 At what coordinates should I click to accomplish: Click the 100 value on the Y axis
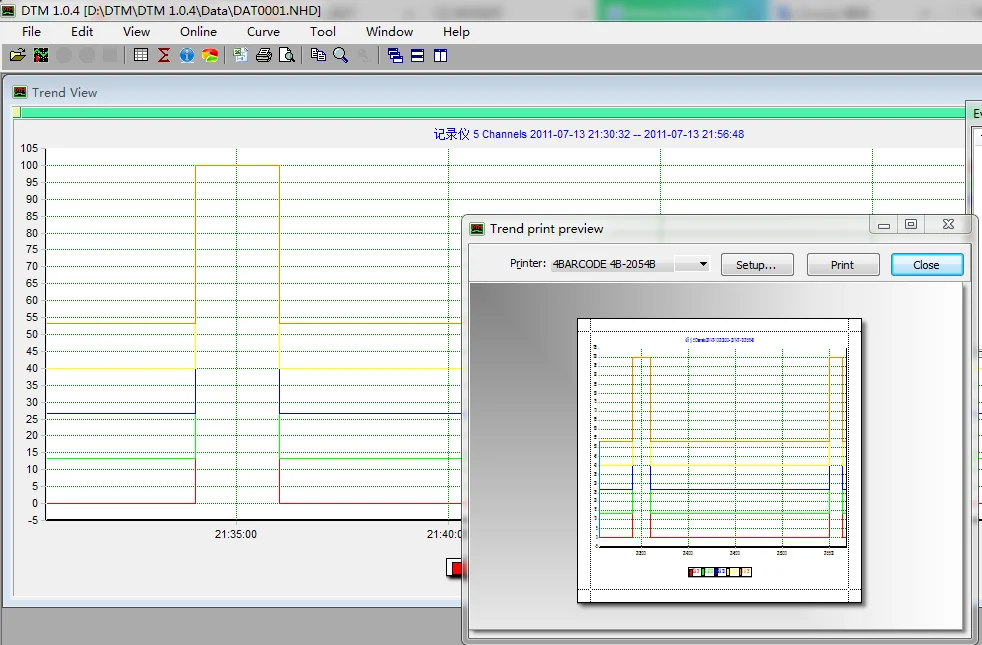pos(29,165)
